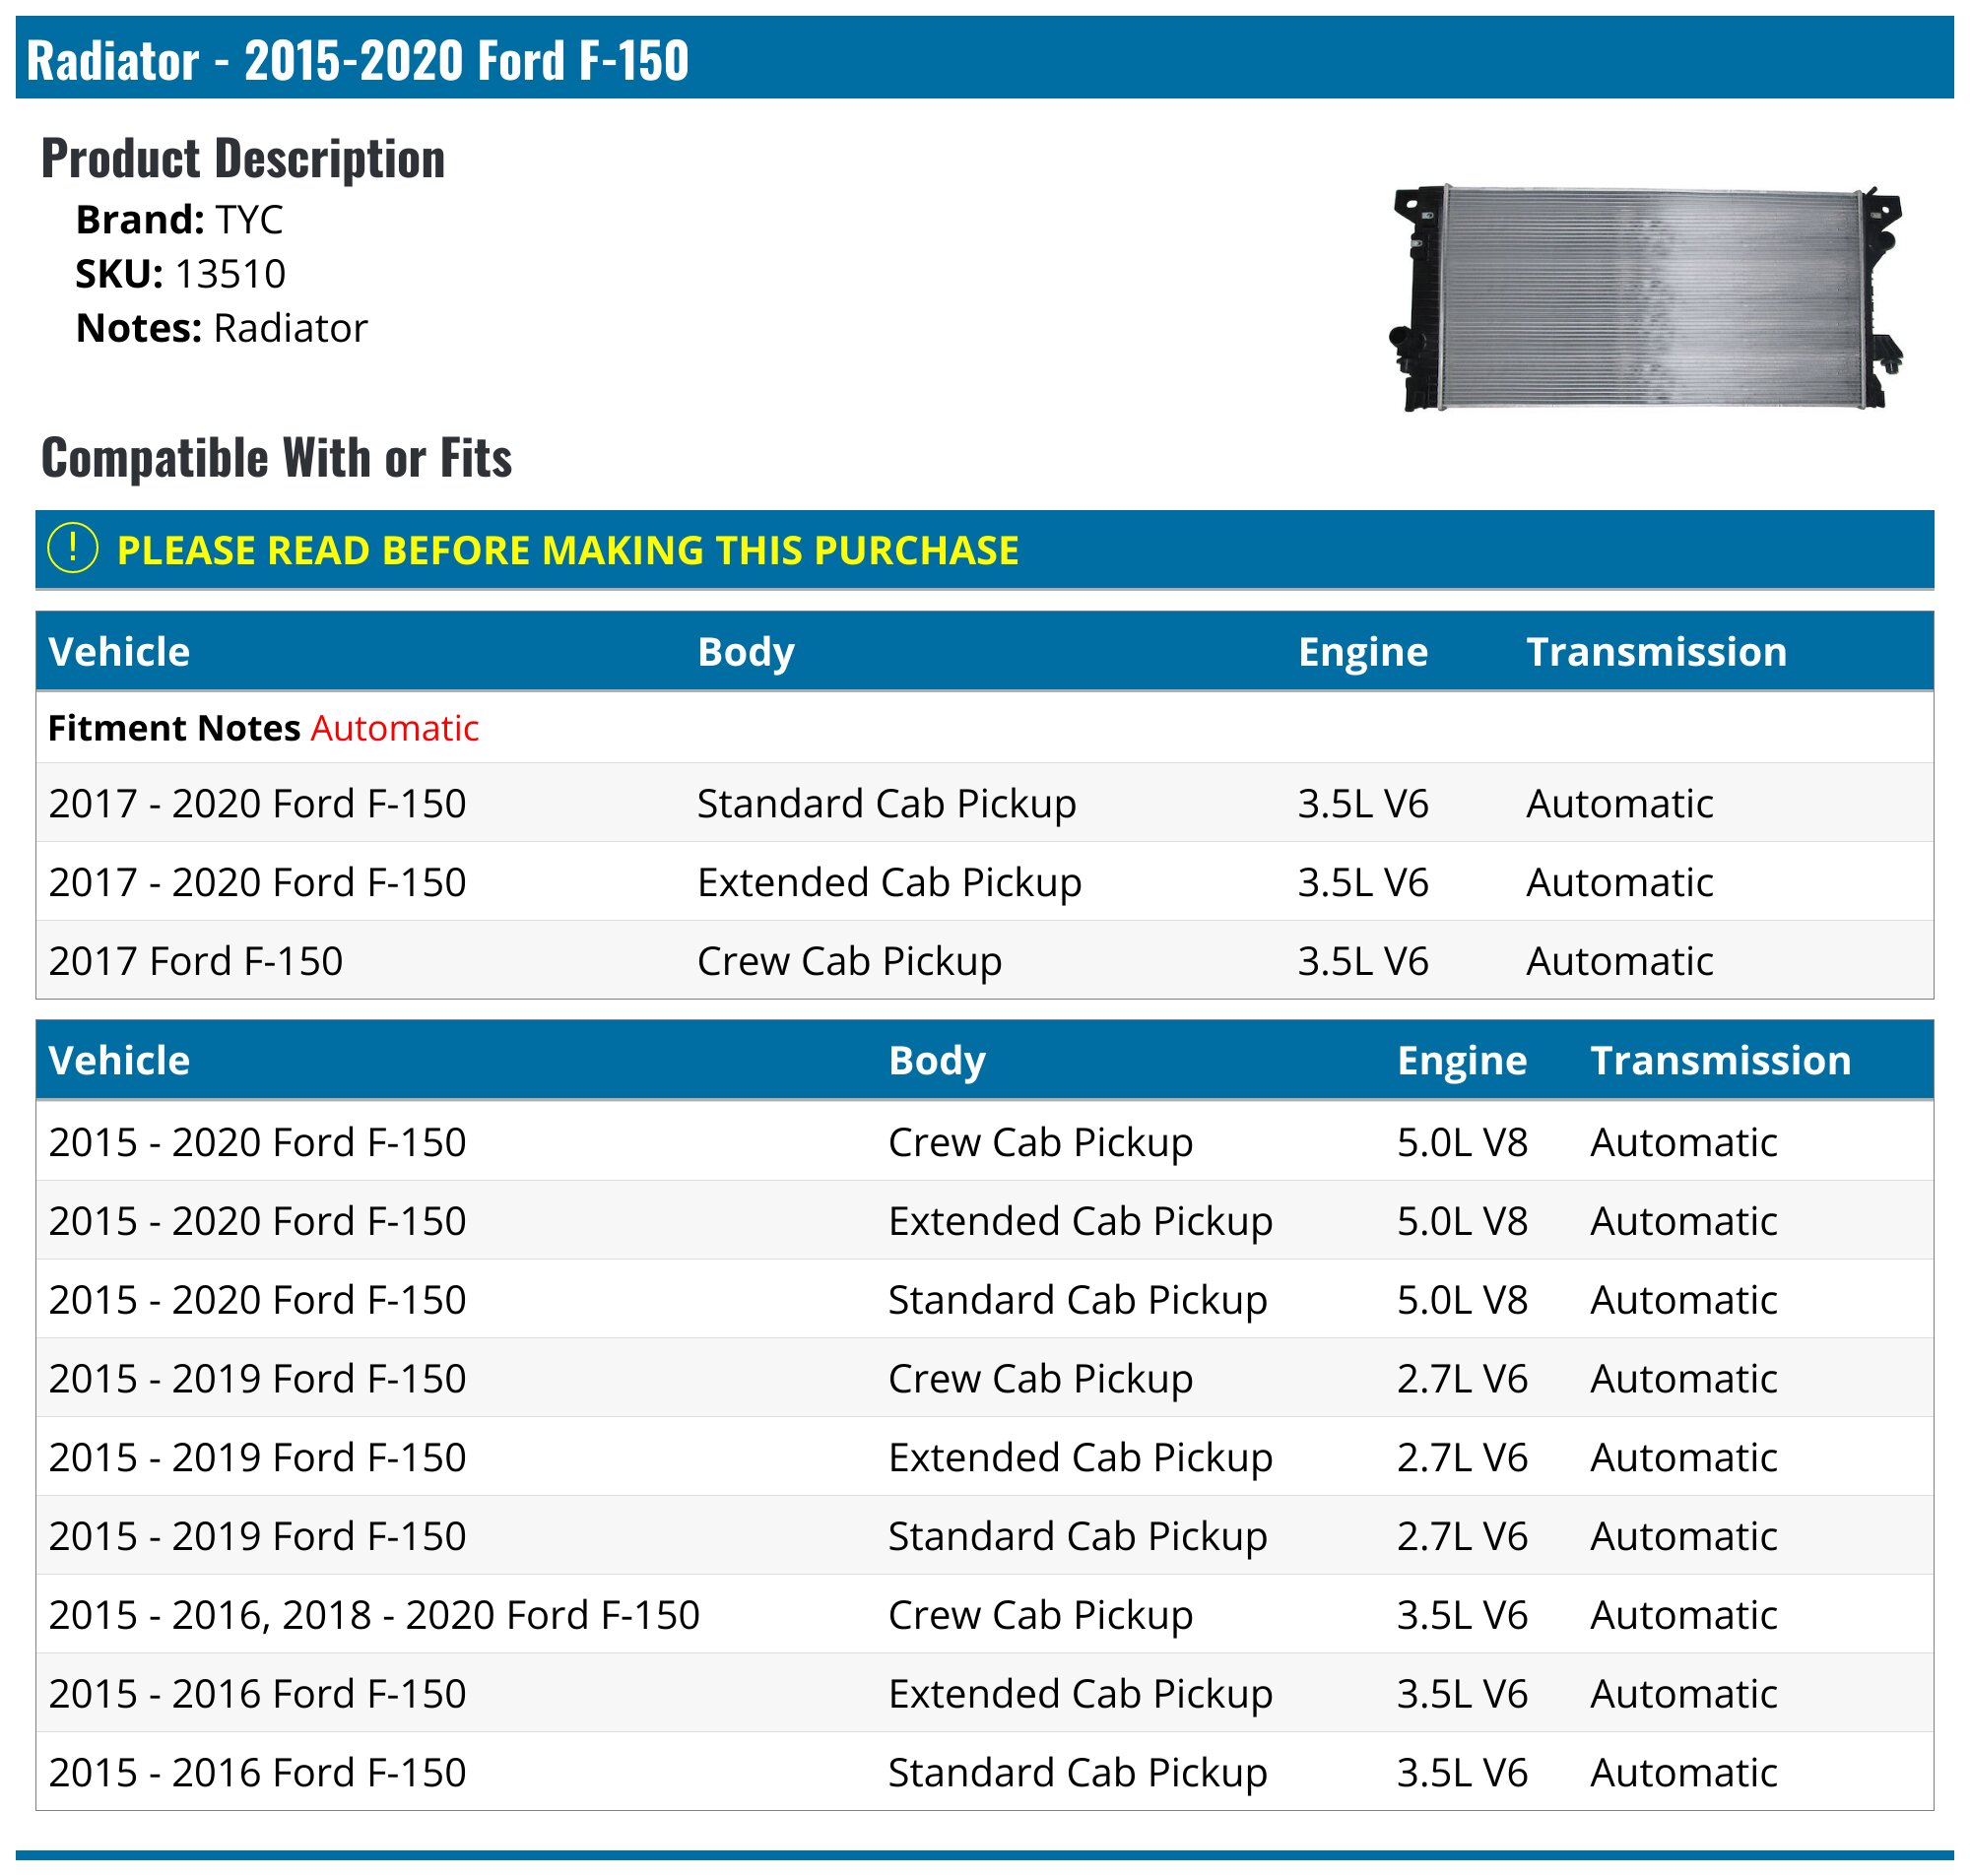The height and width of the screenshot is (1876, 1970).
Task: Click 'Standard Cab Pickup' in the 2.7L V6 row
Action: 1077,1536
